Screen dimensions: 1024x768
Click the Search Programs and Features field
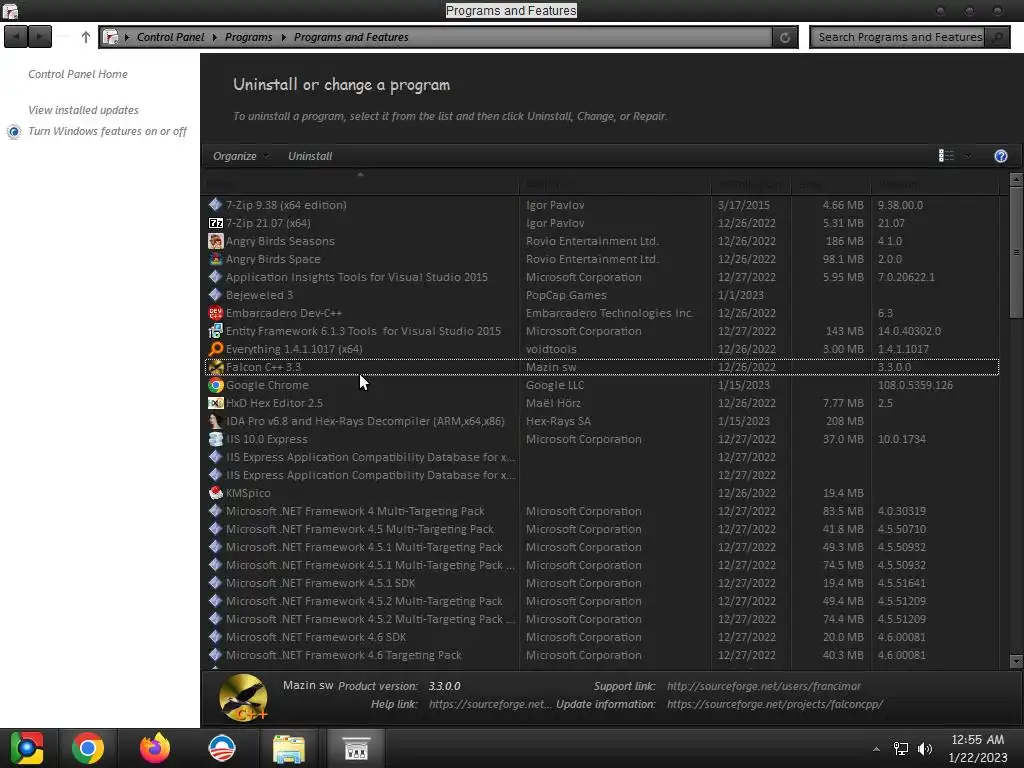tap(899, 37)
